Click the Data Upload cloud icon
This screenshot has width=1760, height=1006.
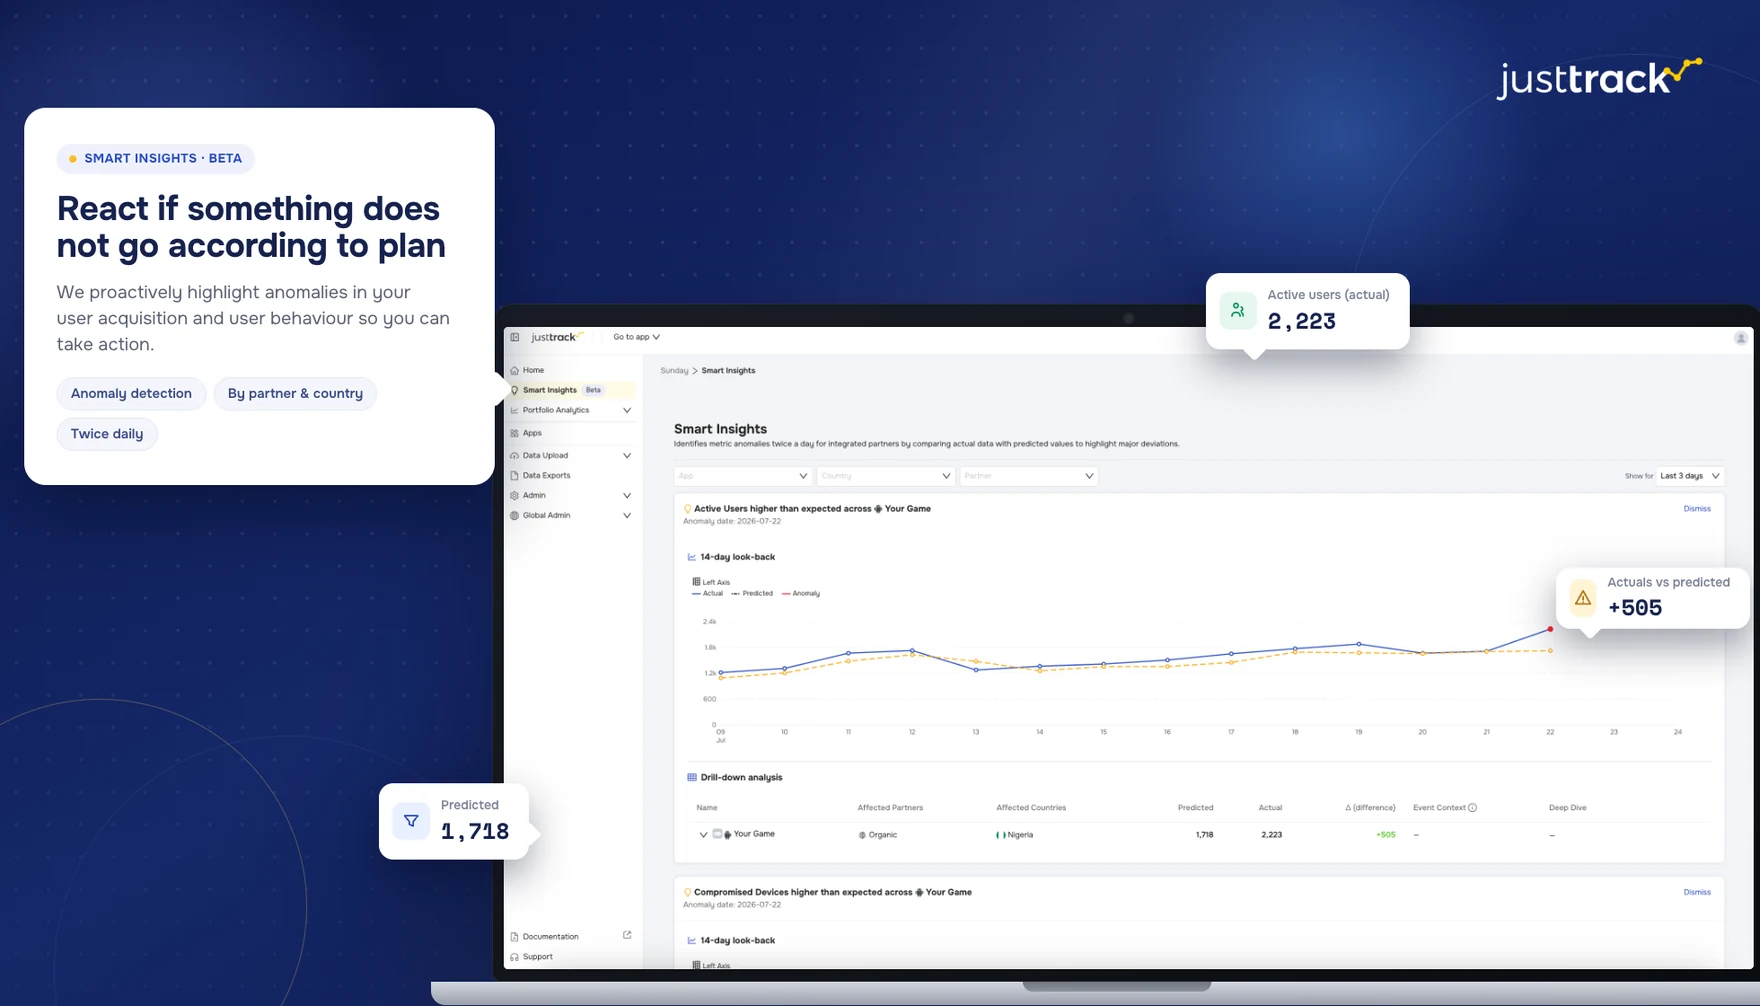click(x=514, y=455)
